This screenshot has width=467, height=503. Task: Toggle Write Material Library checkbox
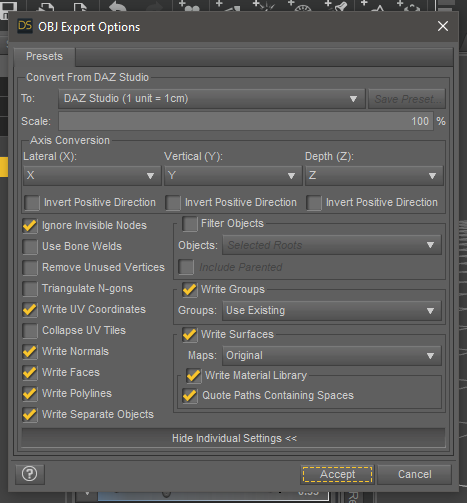[194, 376]
